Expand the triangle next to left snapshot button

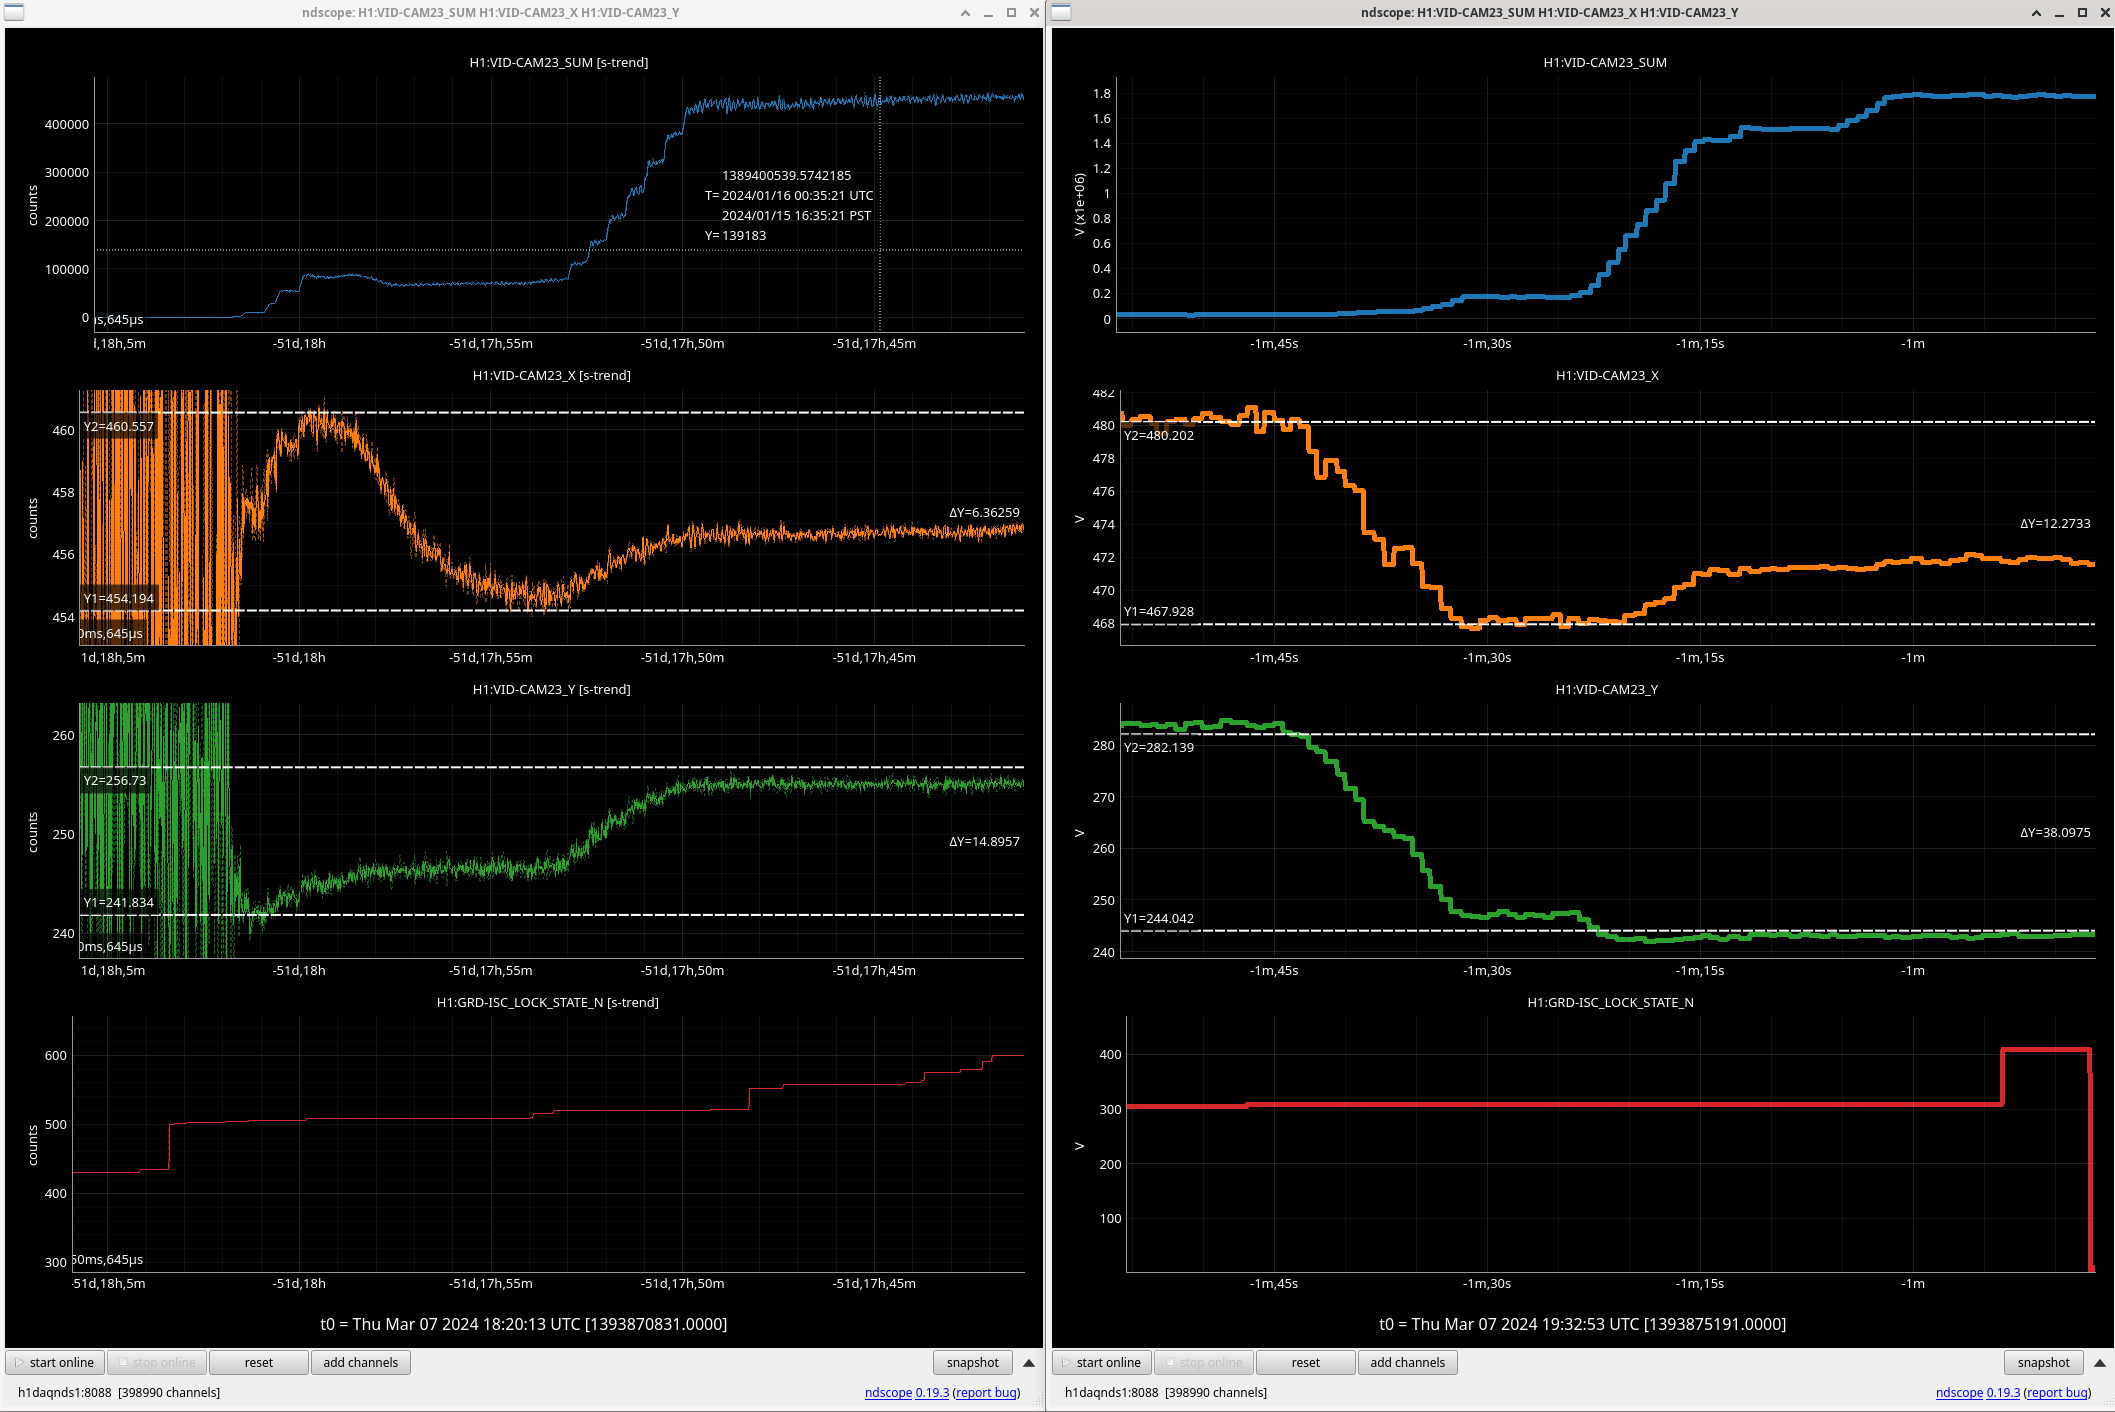point(1028,1362)
